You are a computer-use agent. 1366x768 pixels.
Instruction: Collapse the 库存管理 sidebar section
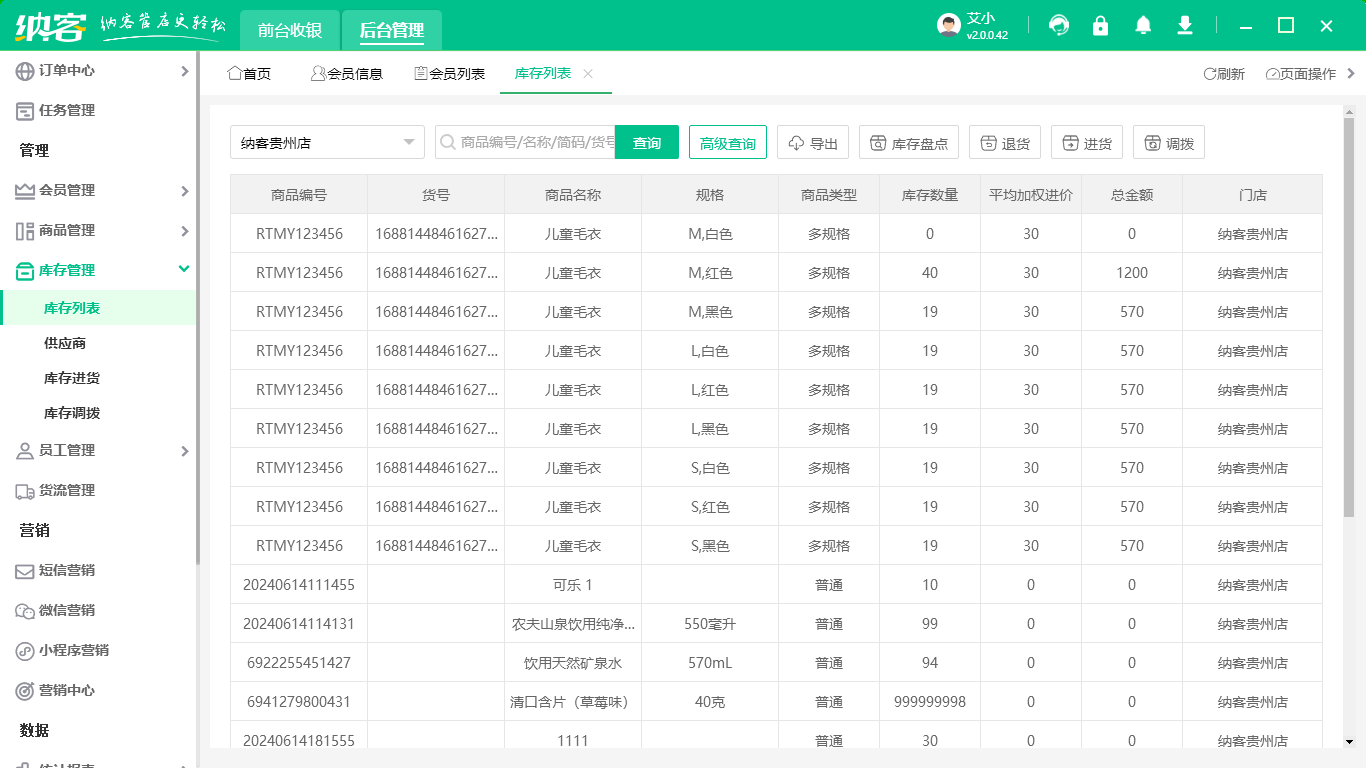[x=183, y=269]
